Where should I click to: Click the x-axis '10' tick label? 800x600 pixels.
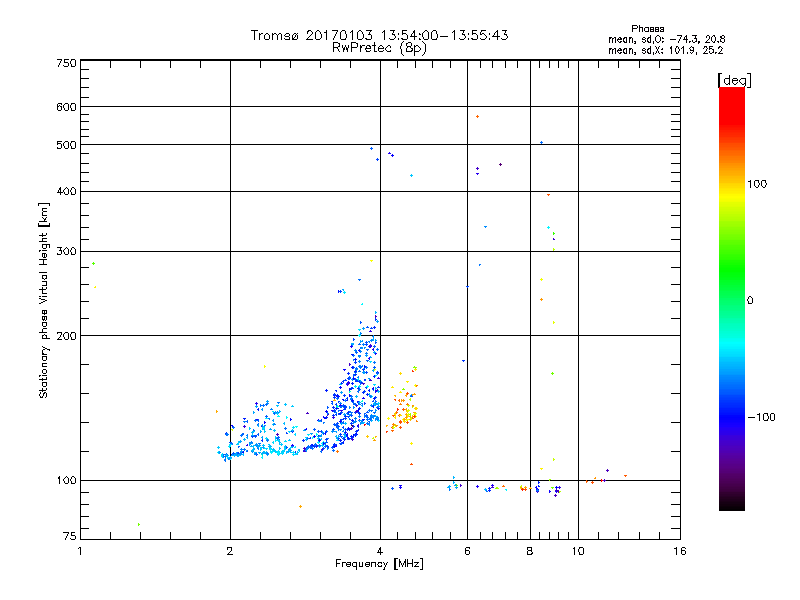point(578,551)
